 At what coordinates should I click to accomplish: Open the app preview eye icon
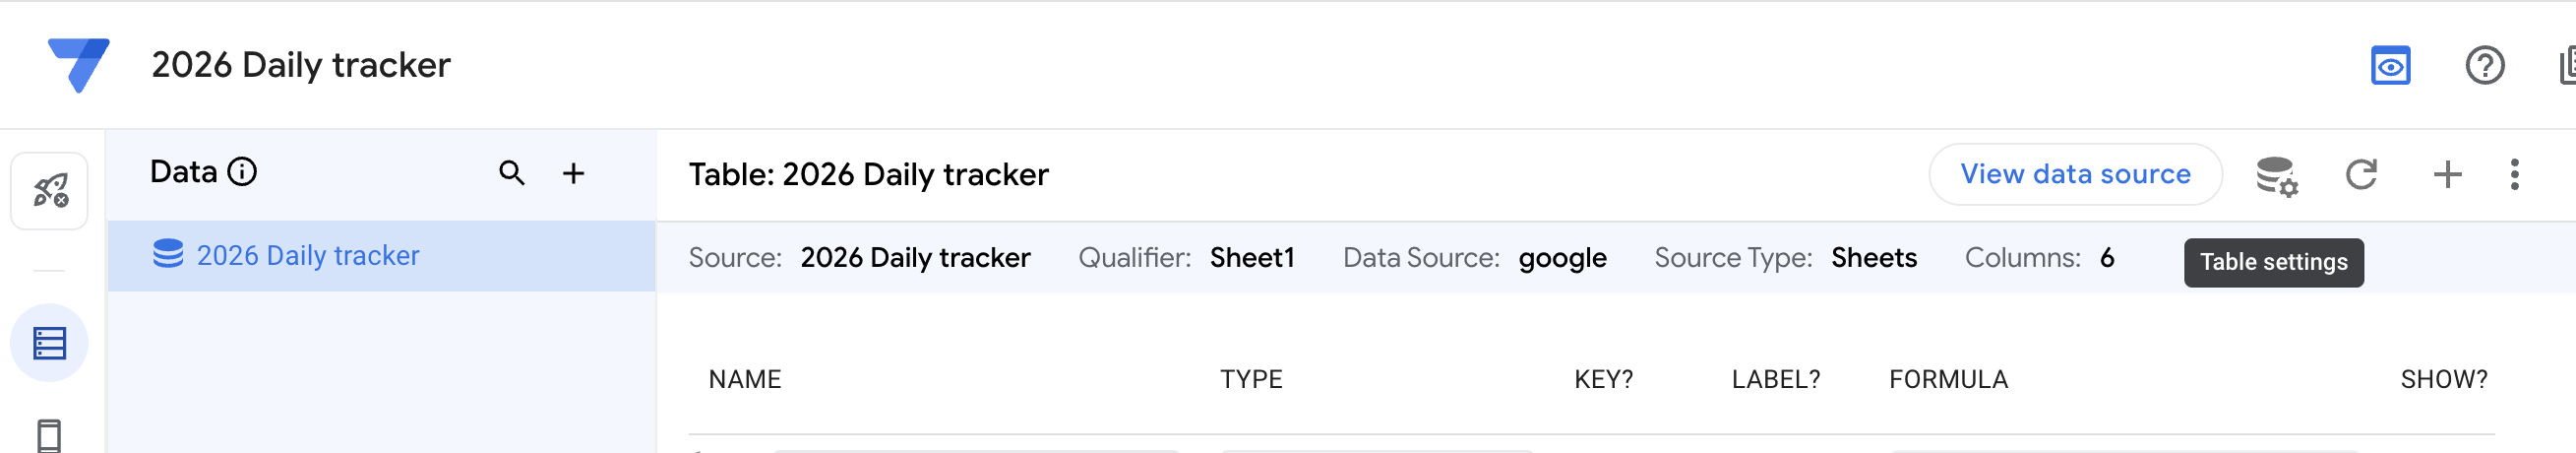[2390, 66]
